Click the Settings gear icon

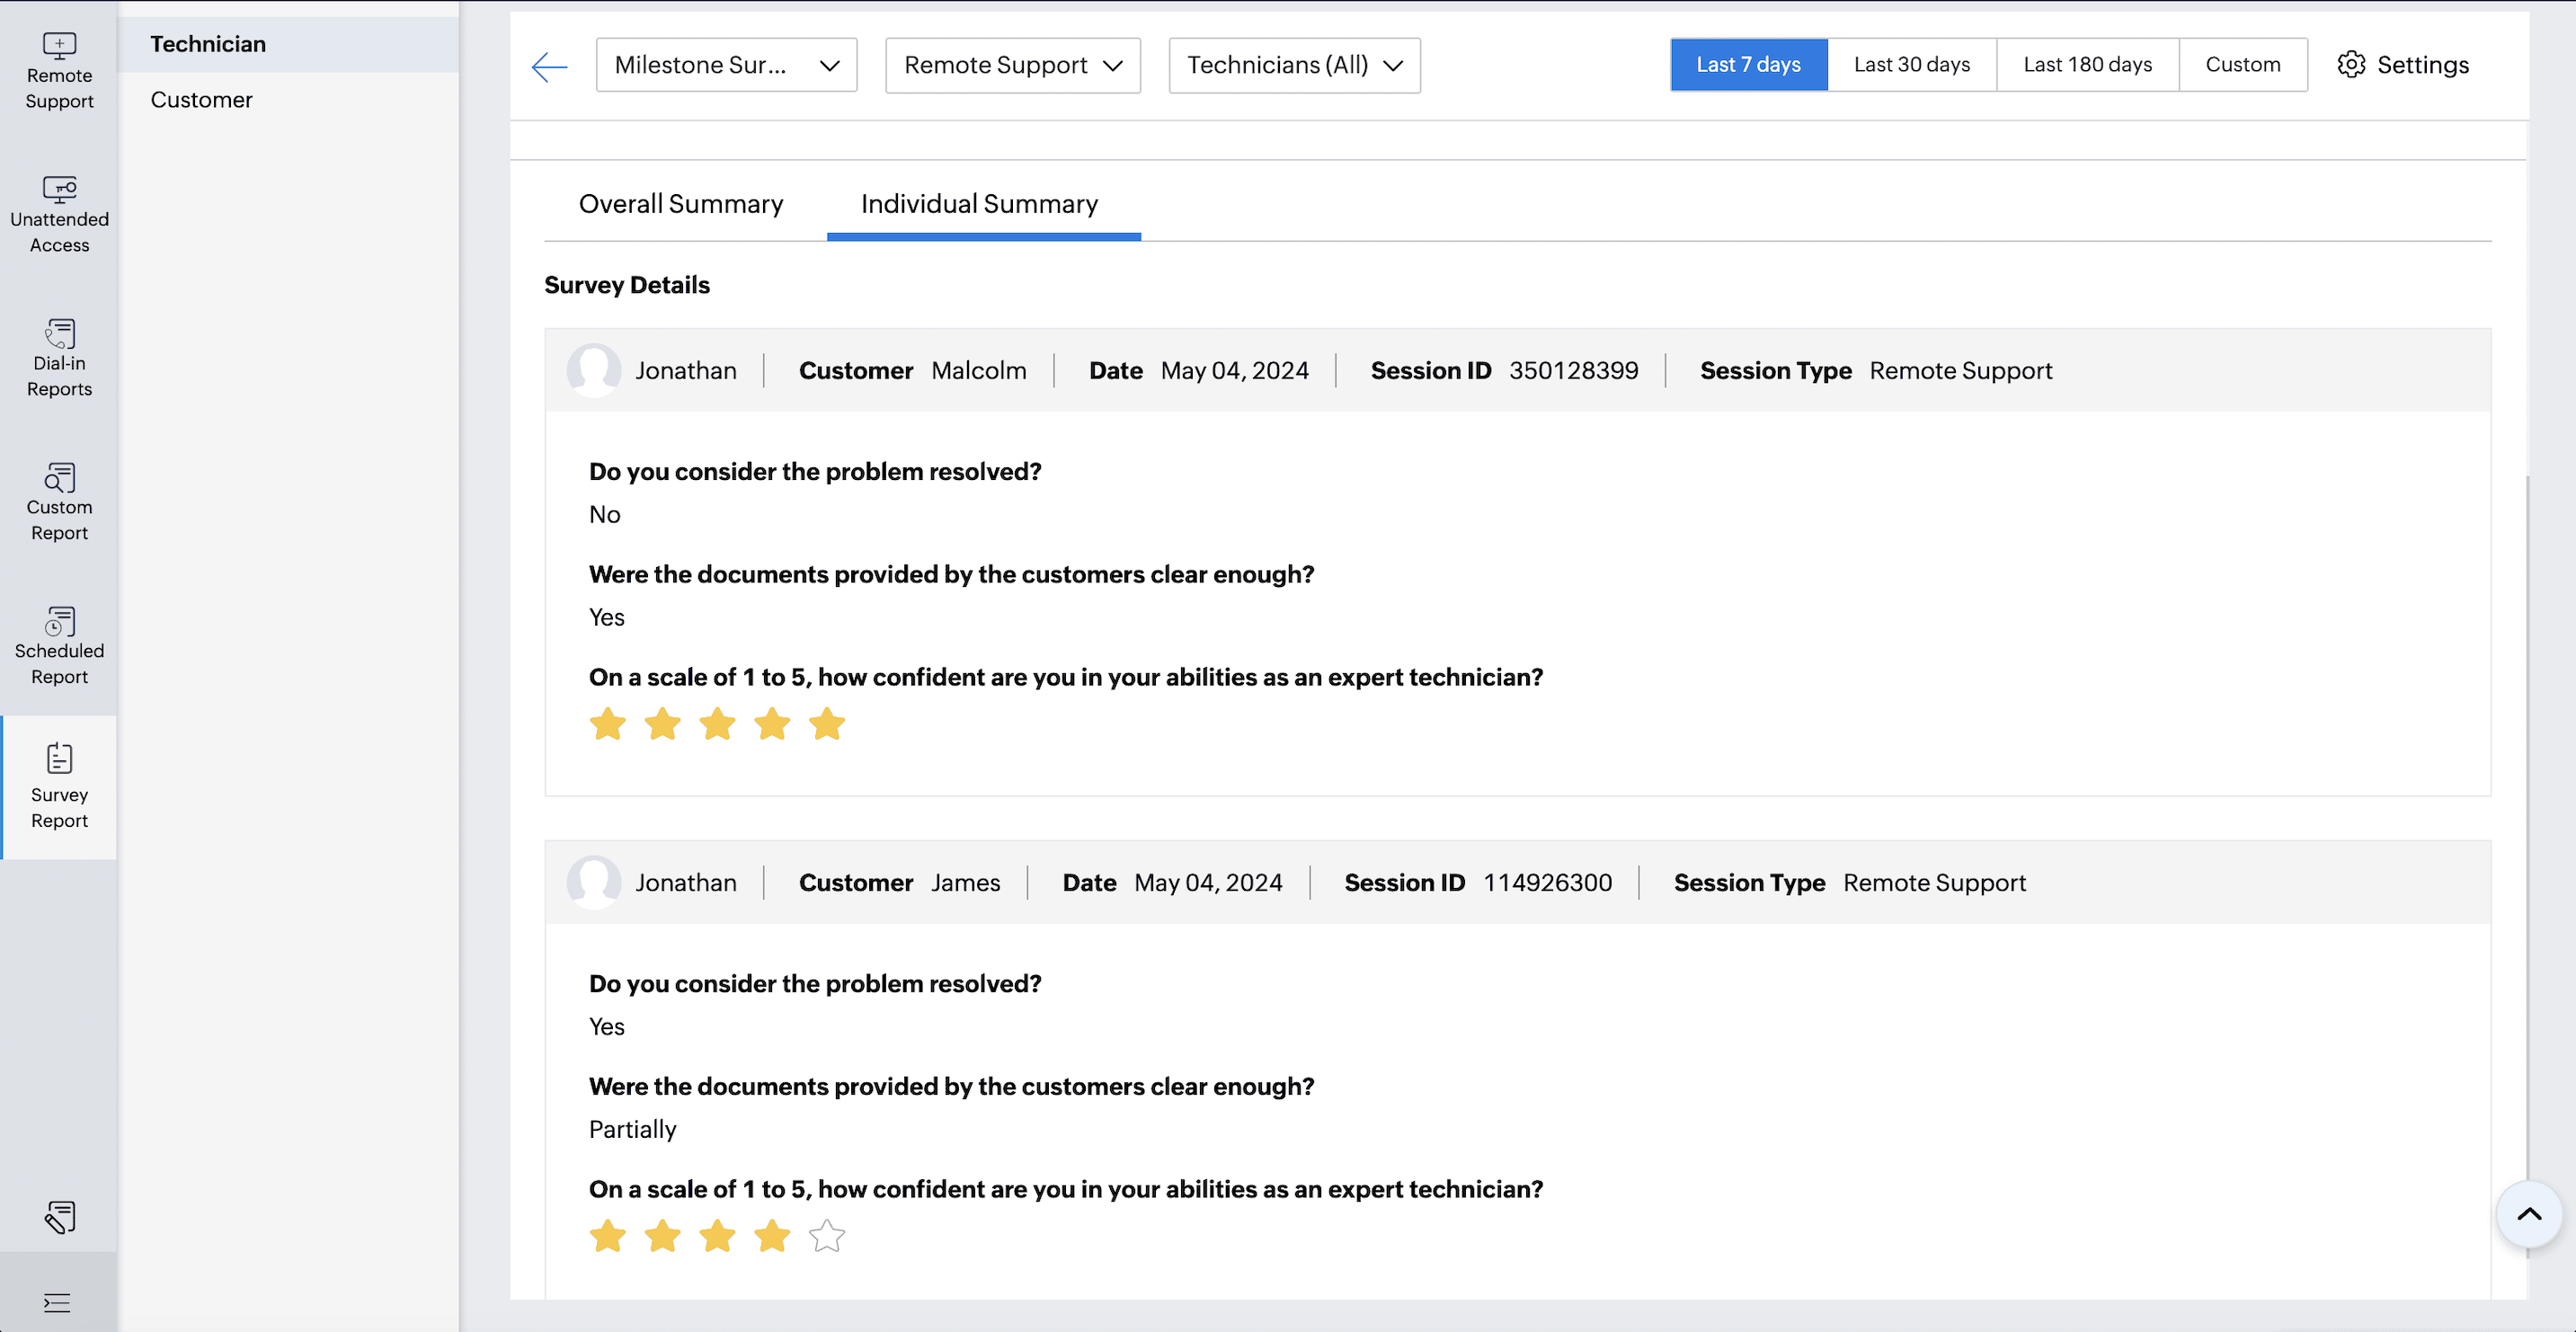pyautogui.click(x=2350, y=65)
